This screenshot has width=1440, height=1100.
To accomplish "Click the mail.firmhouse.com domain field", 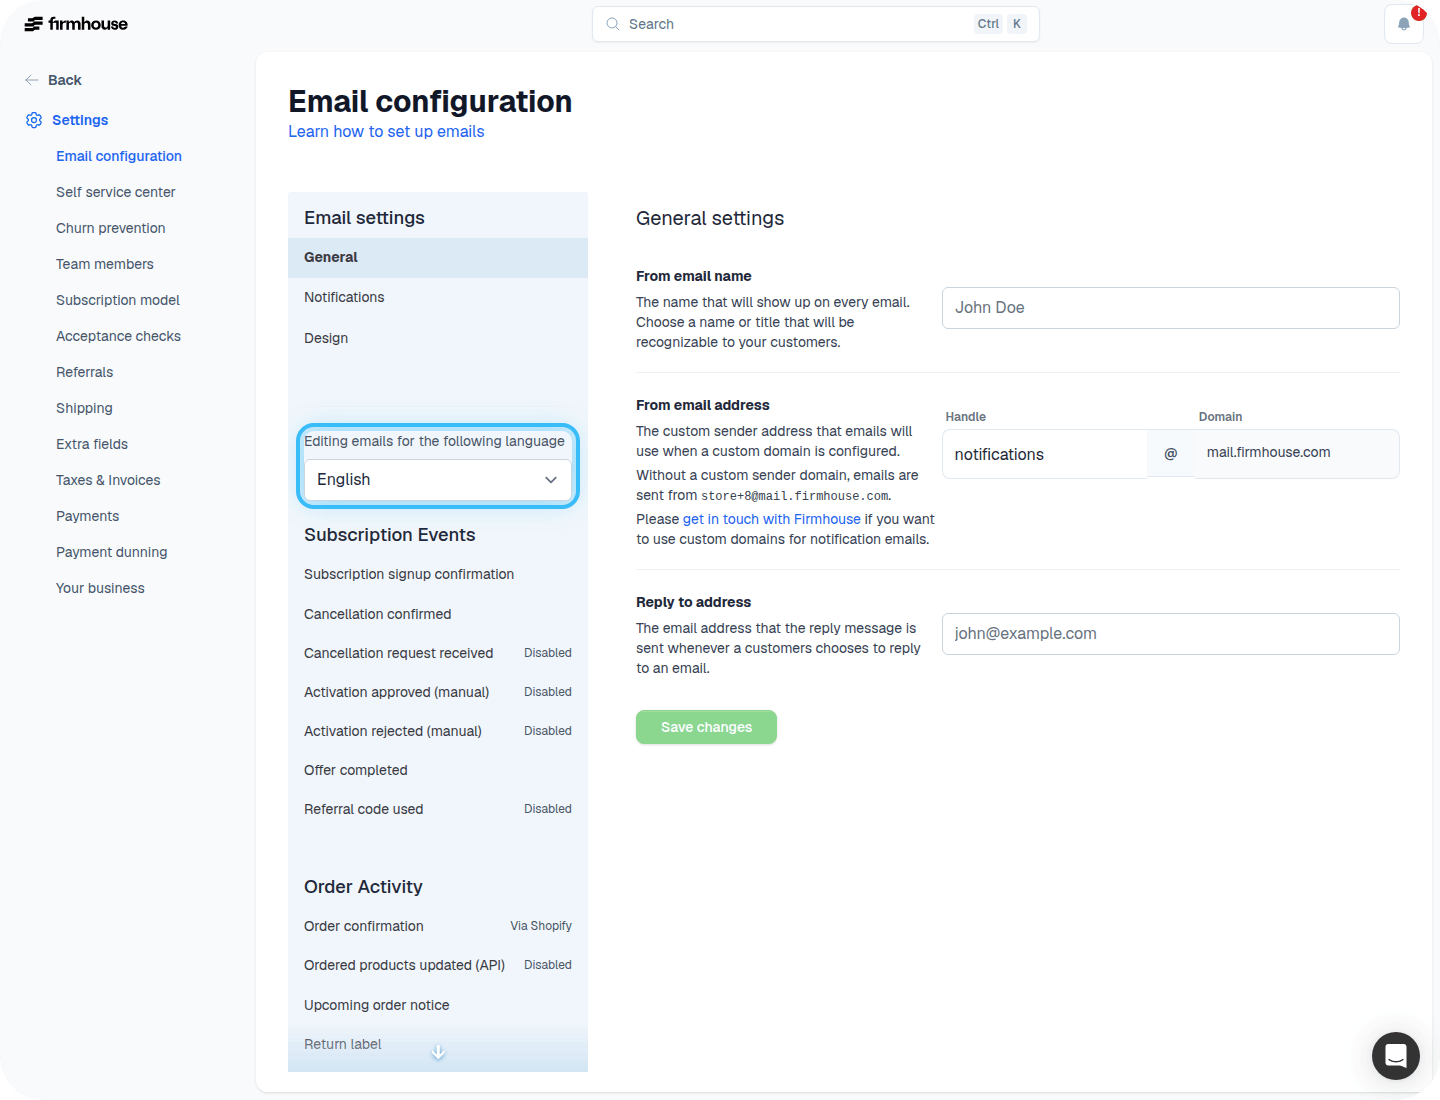I will pos(1297,454).
